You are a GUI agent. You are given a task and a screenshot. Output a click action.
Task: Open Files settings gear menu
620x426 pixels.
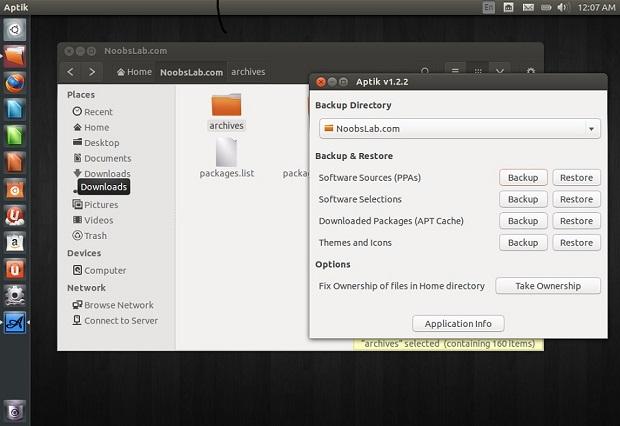point(531,72)
